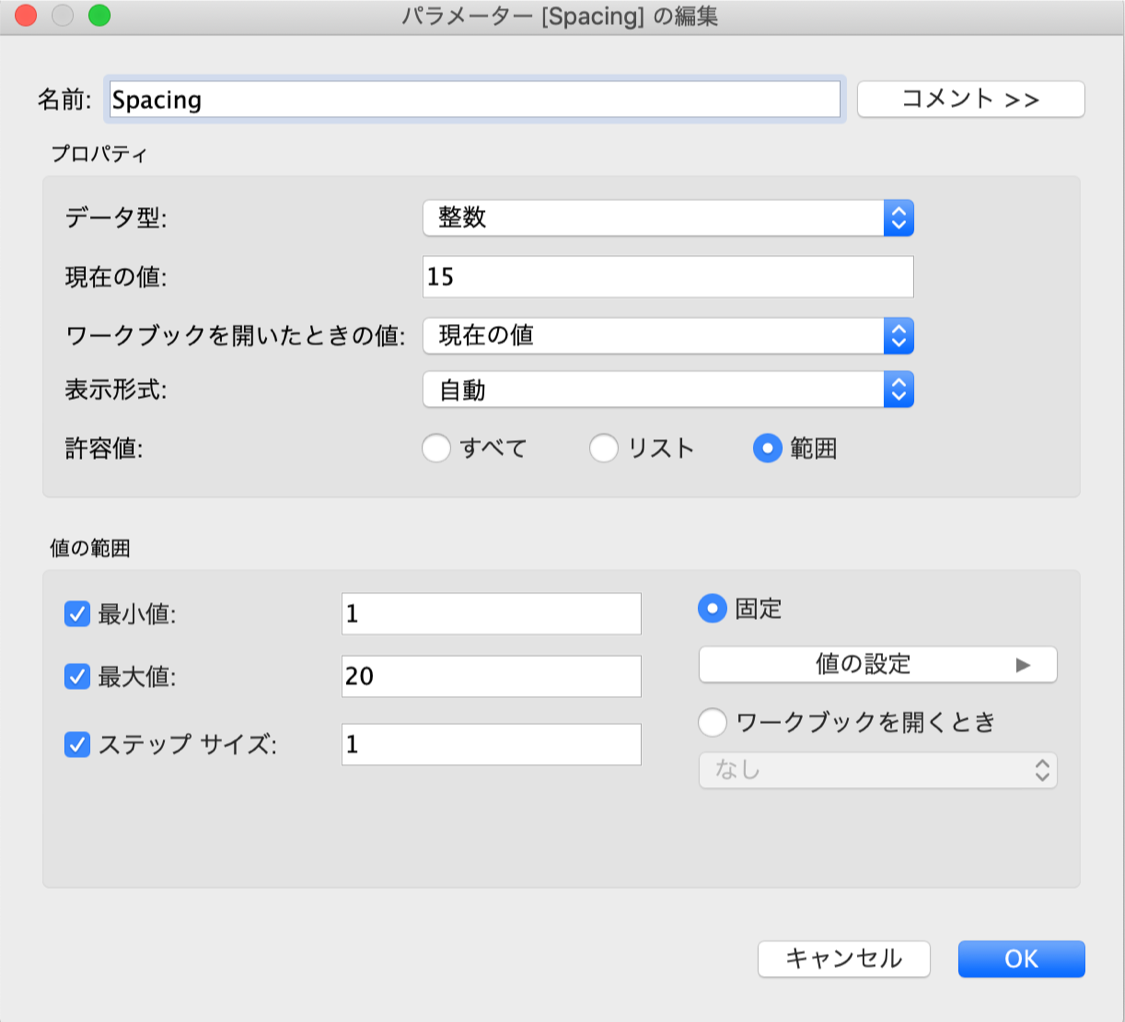
Task: Click the 名前 text field
Action: [x=474, y=99]
